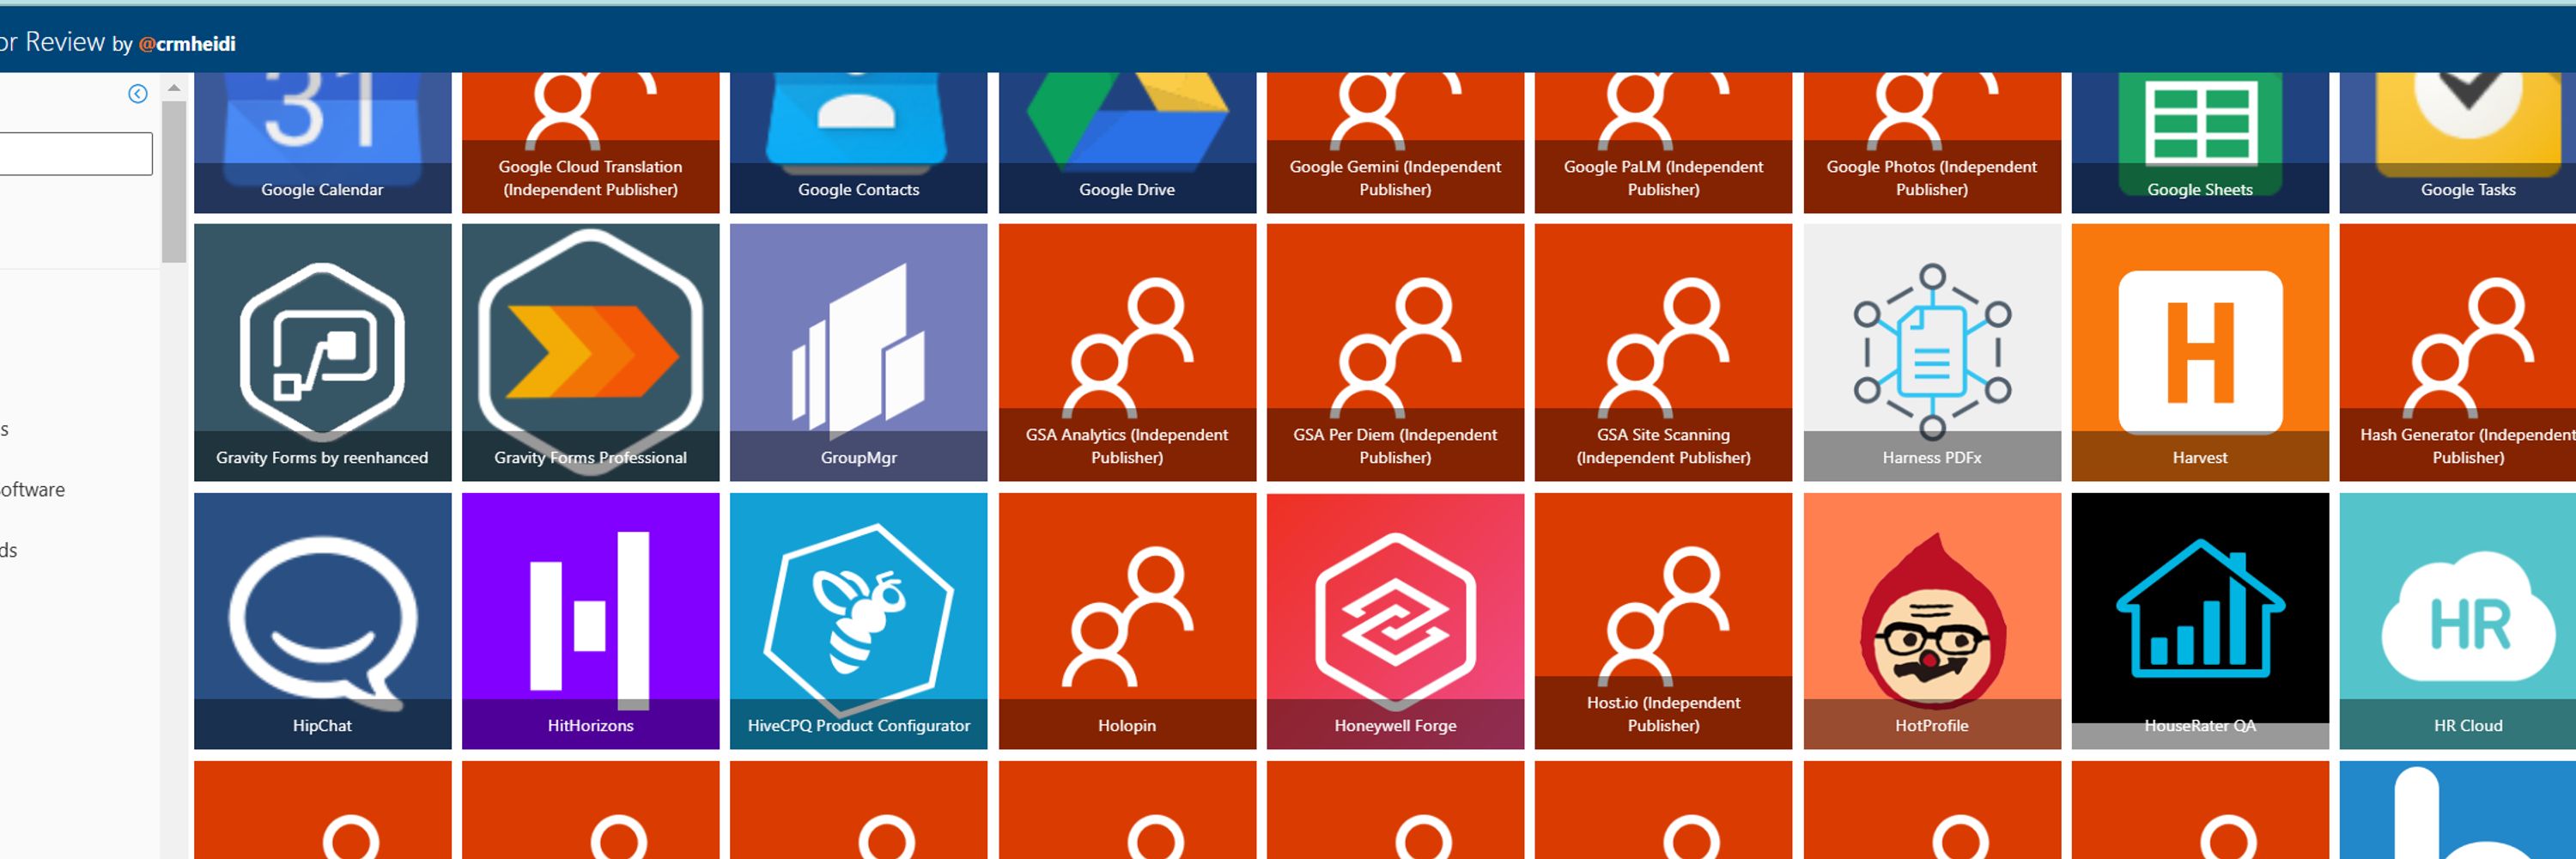Open the Google Contacts connector
This screenshot has width=2576, height=859.
coord(858,141)
